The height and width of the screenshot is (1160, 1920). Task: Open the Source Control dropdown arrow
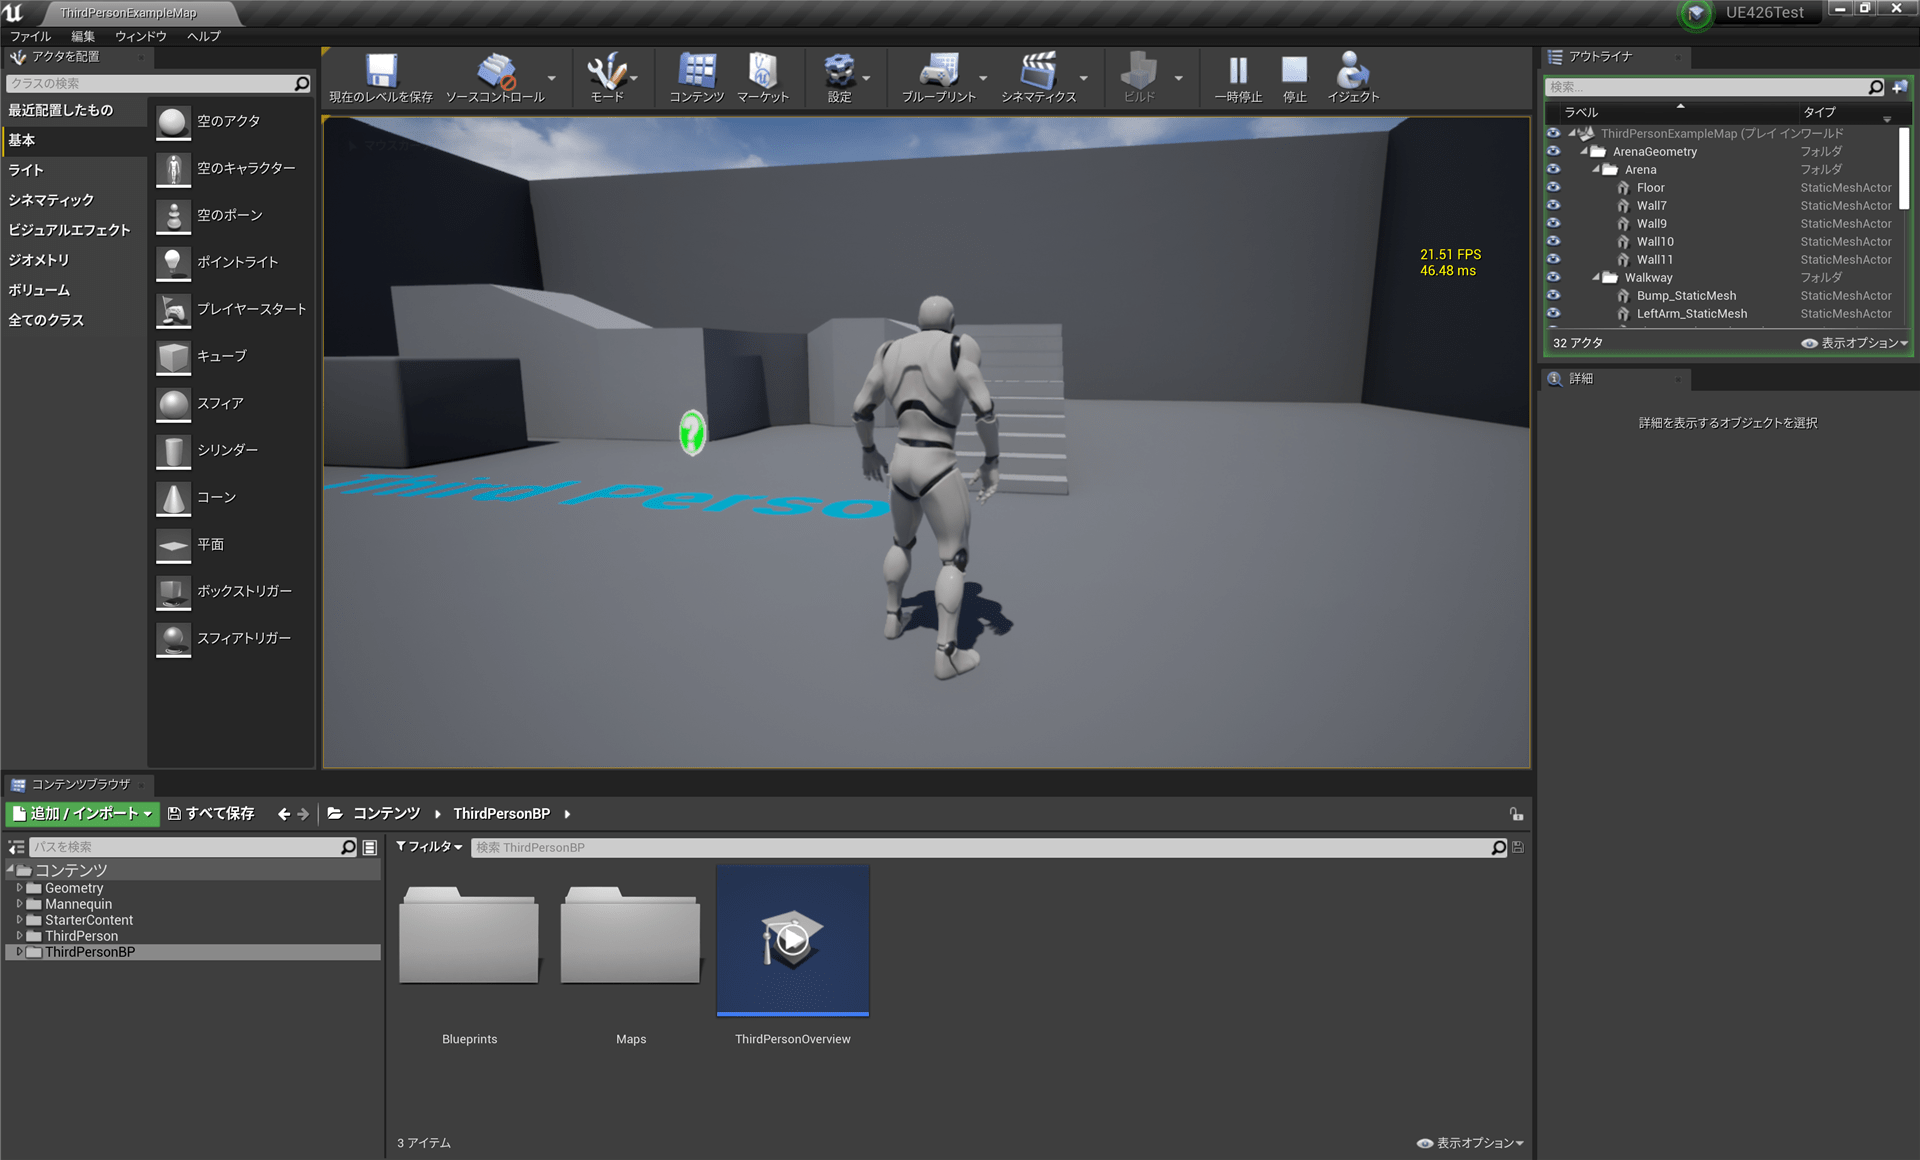tap(551, 78)
